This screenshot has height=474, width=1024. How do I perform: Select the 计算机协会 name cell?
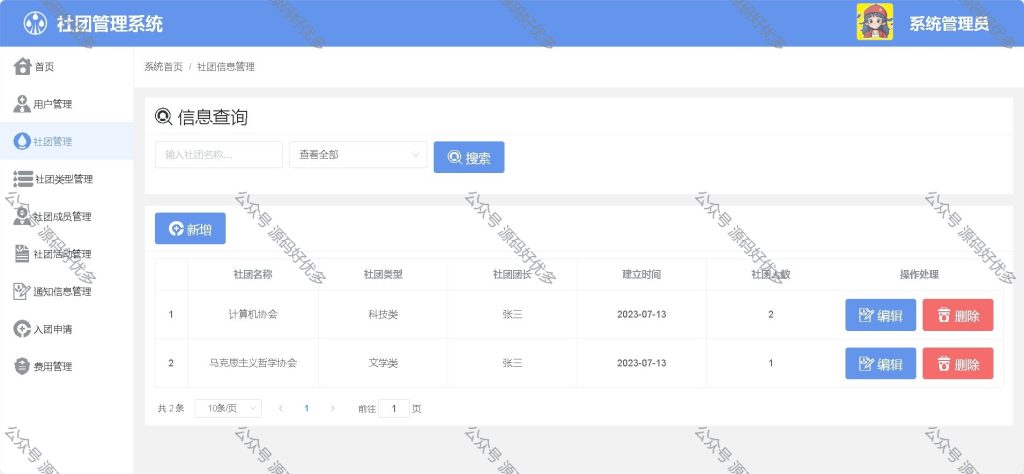pyautogui.click(x=253, y=314)
